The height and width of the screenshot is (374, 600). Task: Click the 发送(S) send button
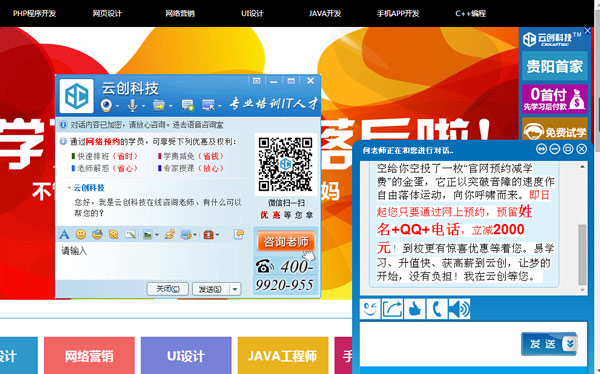210,289
